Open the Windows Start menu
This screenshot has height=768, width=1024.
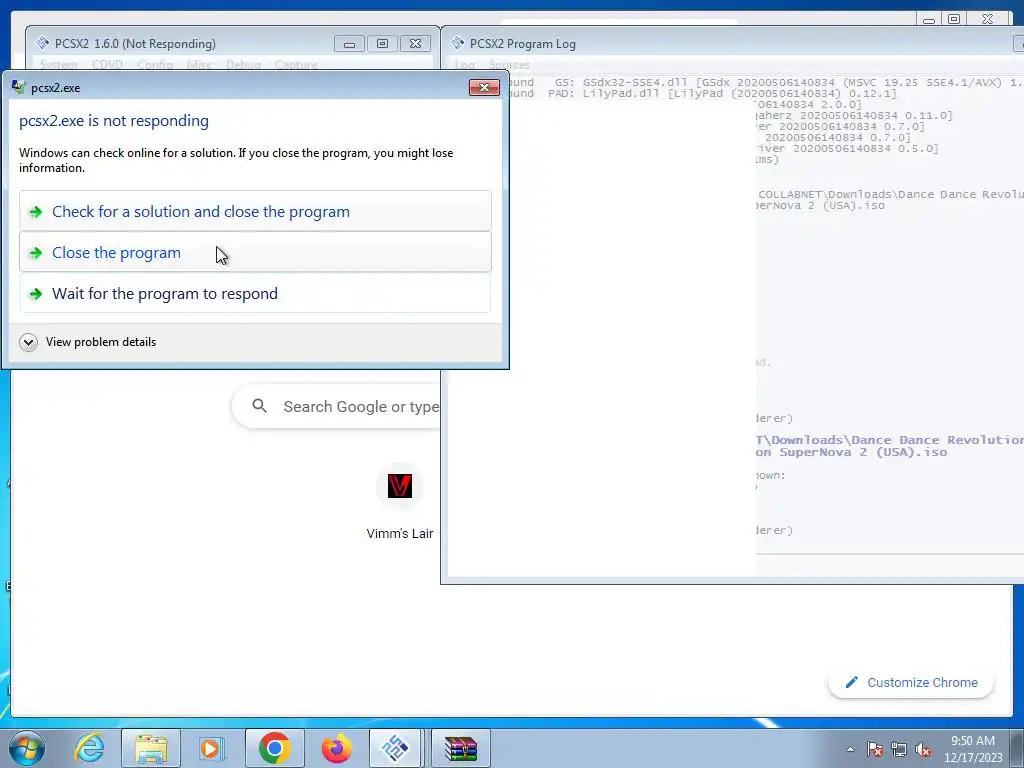click(27, 748)
